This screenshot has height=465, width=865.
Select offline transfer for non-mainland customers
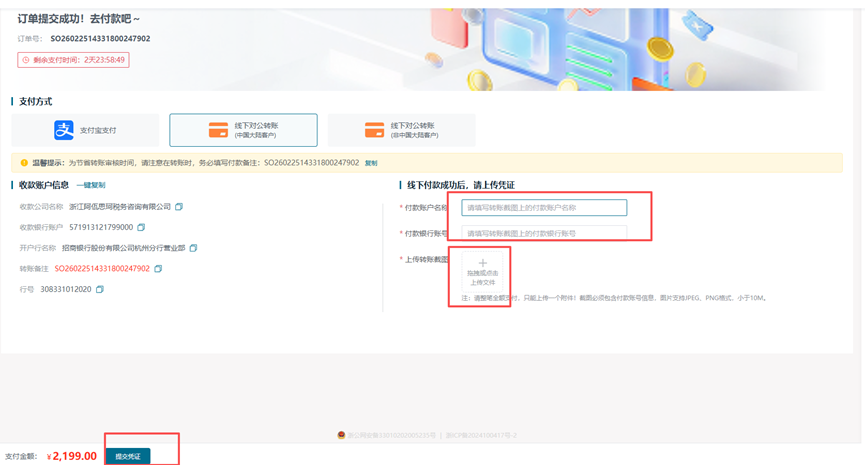click(x=401, y=130)
